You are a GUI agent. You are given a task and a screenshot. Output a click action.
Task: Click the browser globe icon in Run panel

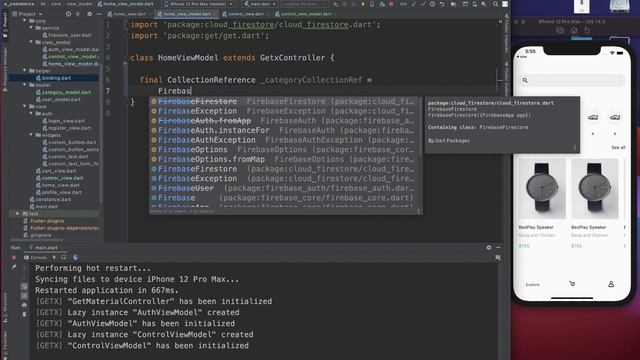click(75, 258)
